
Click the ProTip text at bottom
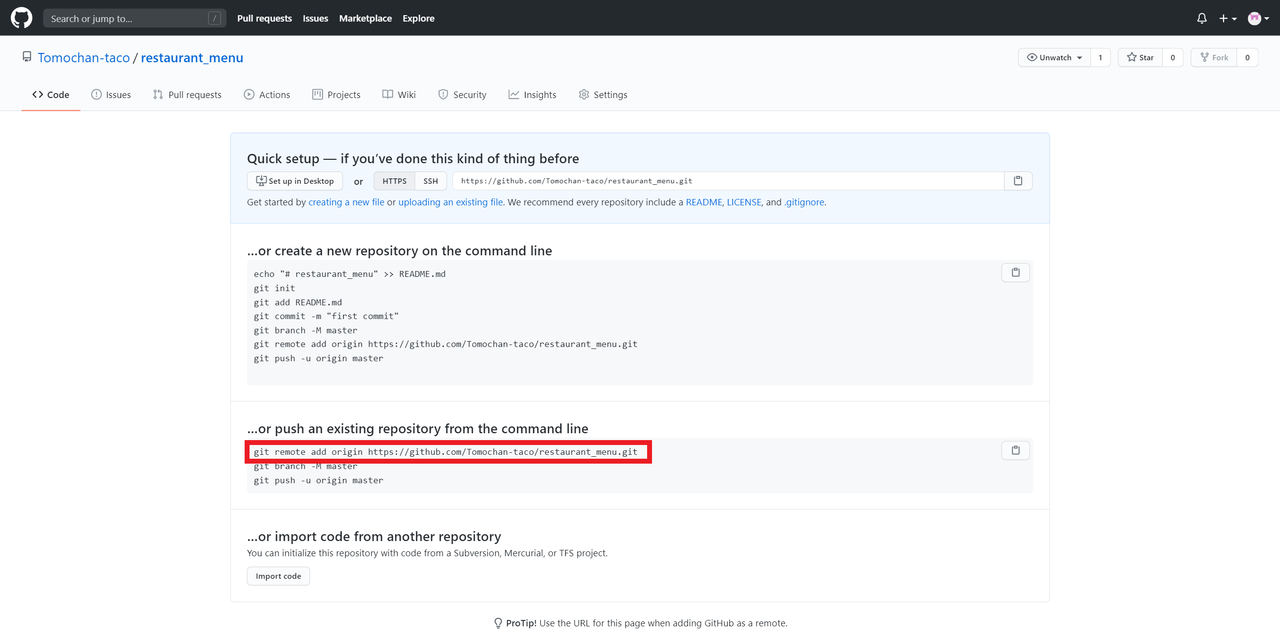click(640, 623)
